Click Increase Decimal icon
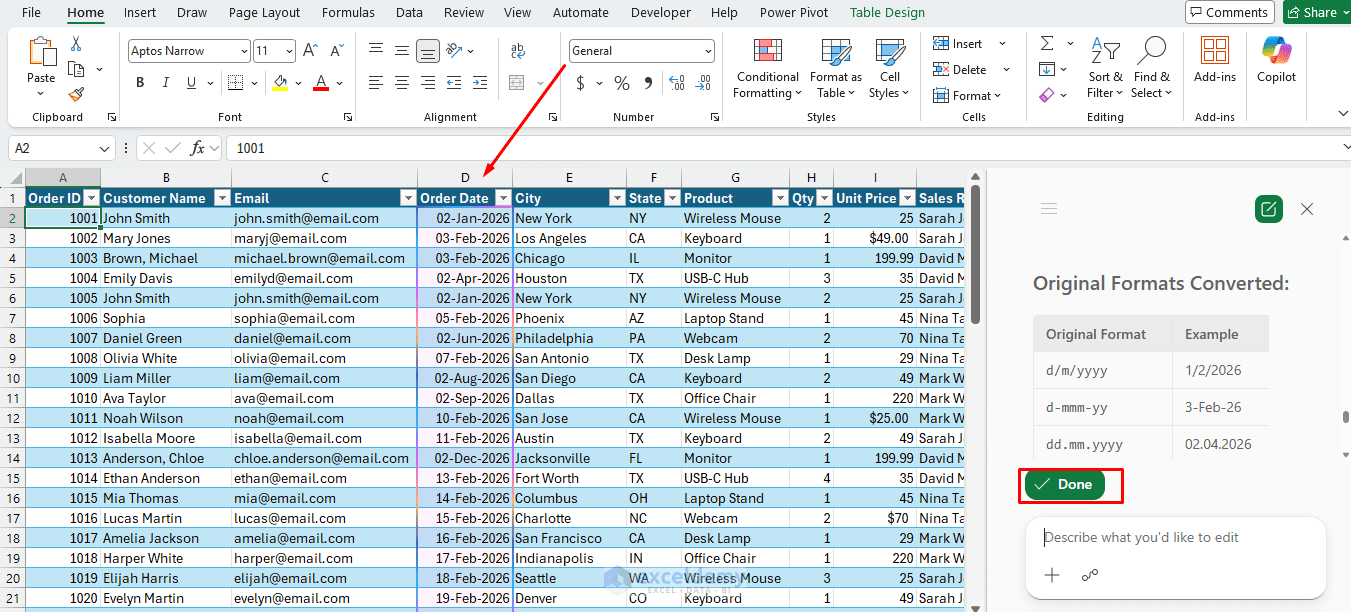The height and width of the screenshot is (612, 1351). (677, 83)
